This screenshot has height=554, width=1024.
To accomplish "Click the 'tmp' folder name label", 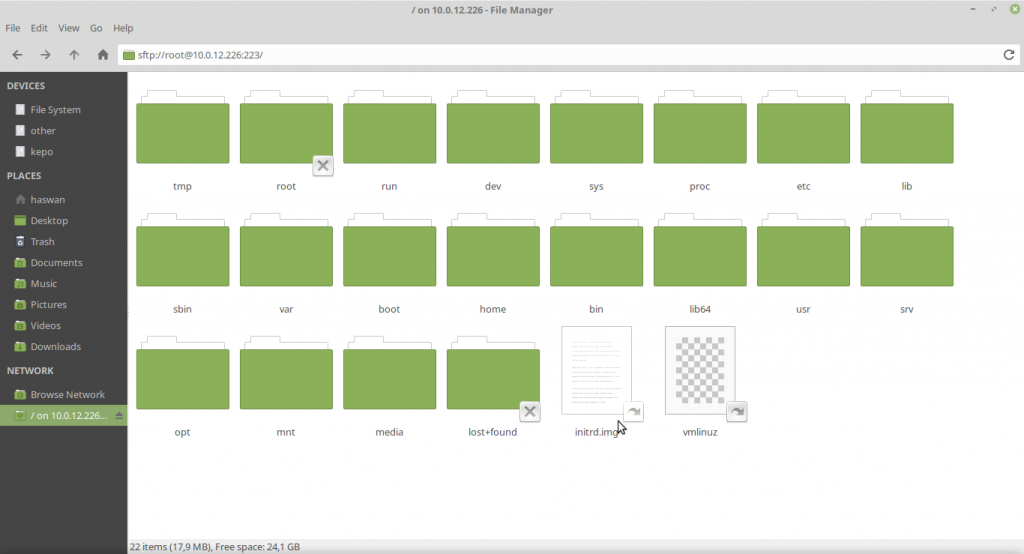I will (182, 186).
